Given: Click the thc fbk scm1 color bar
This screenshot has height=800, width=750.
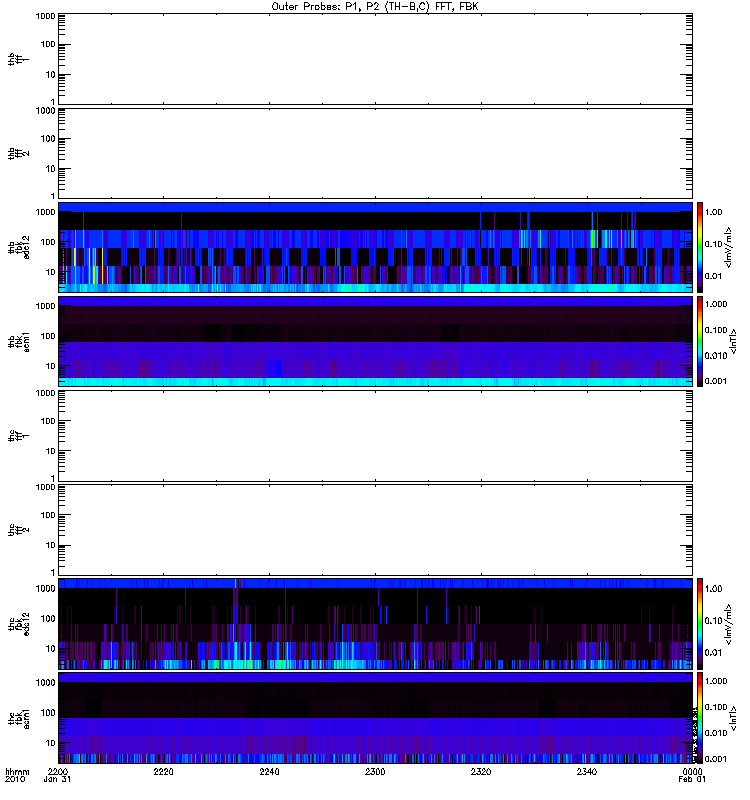Looking at the screenshot, I should (700, 718).
